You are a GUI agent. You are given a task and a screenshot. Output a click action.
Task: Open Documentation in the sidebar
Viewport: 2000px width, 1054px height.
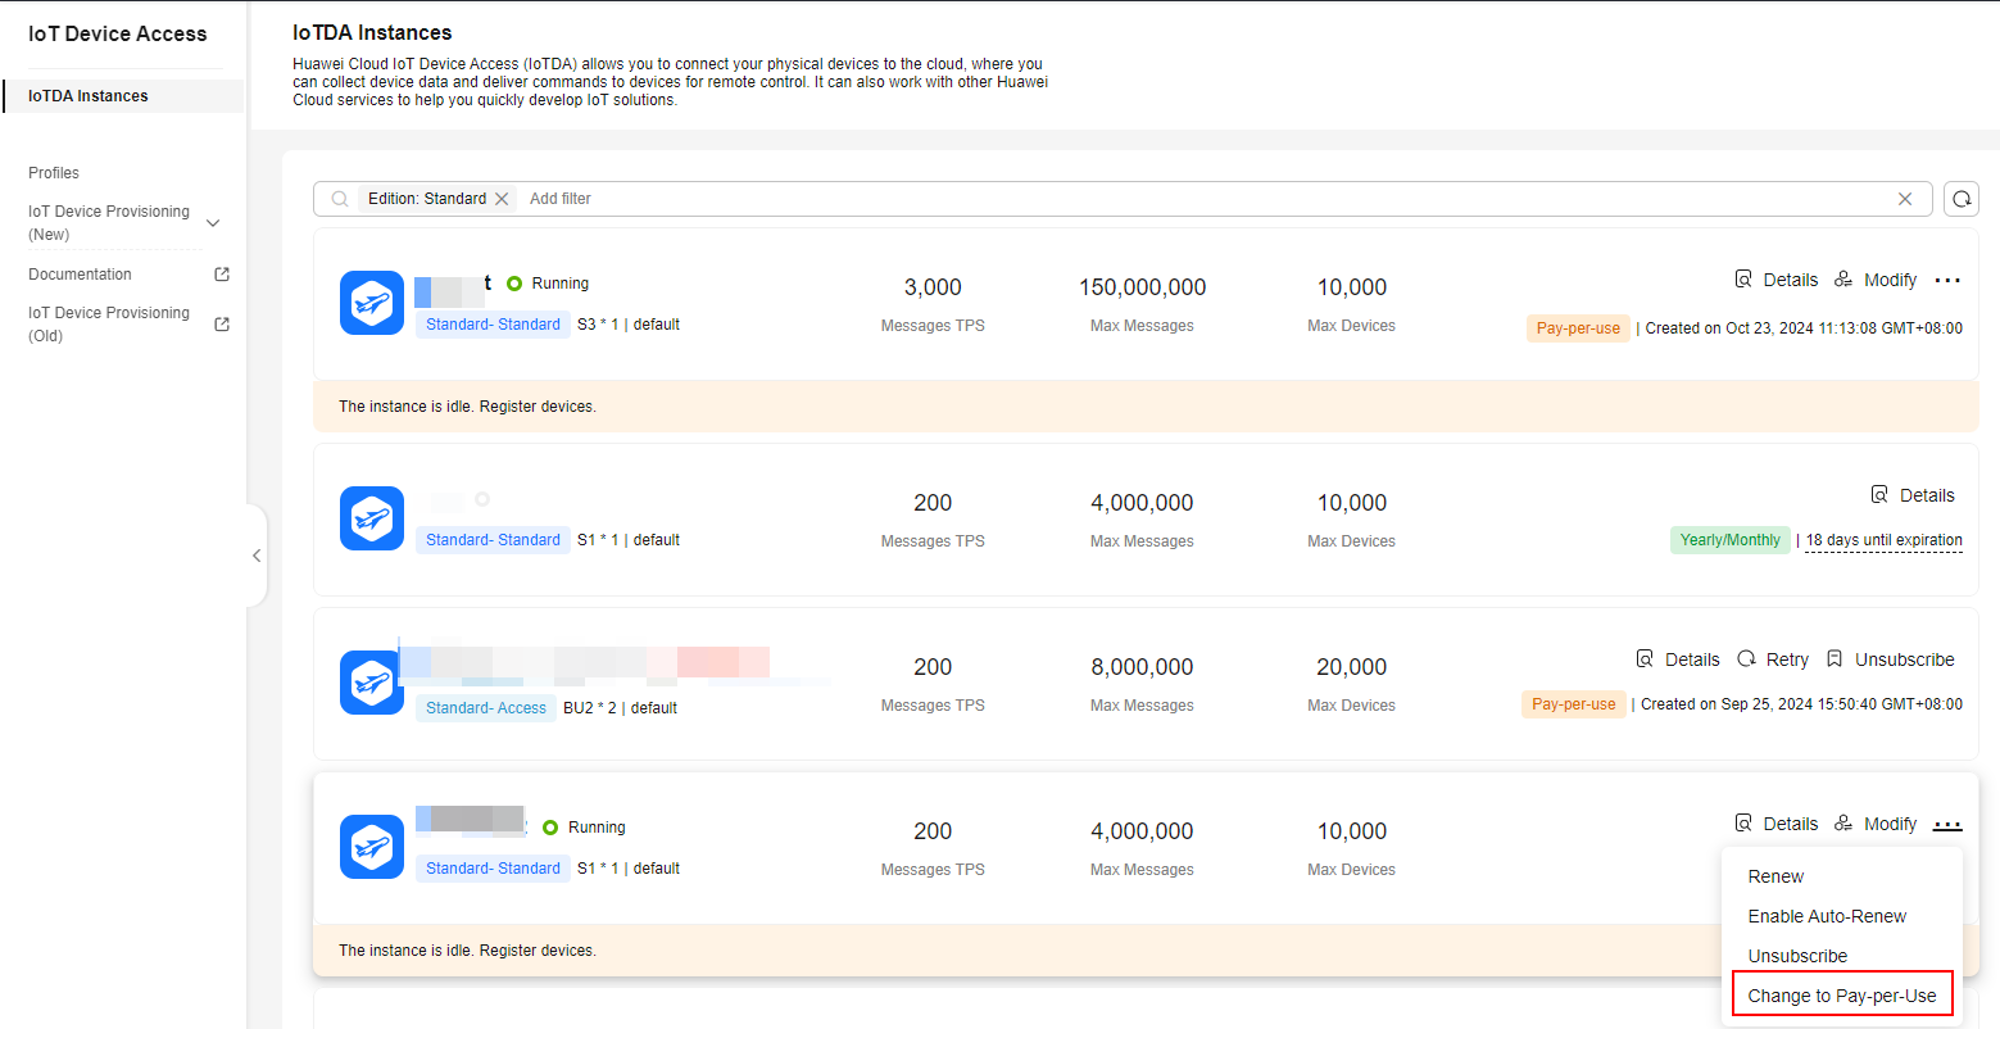pyautogui.click(x=80, y=274)
